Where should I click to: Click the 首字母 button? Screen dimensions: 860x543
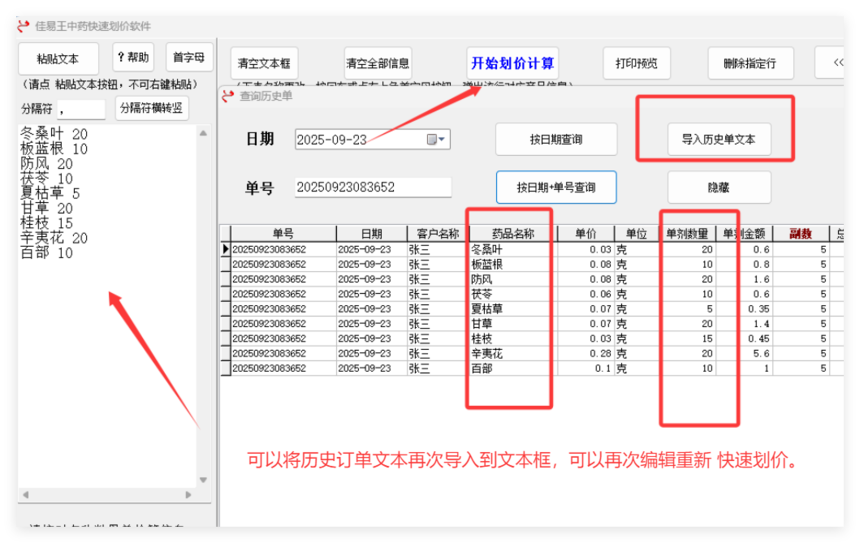point(187,57)
